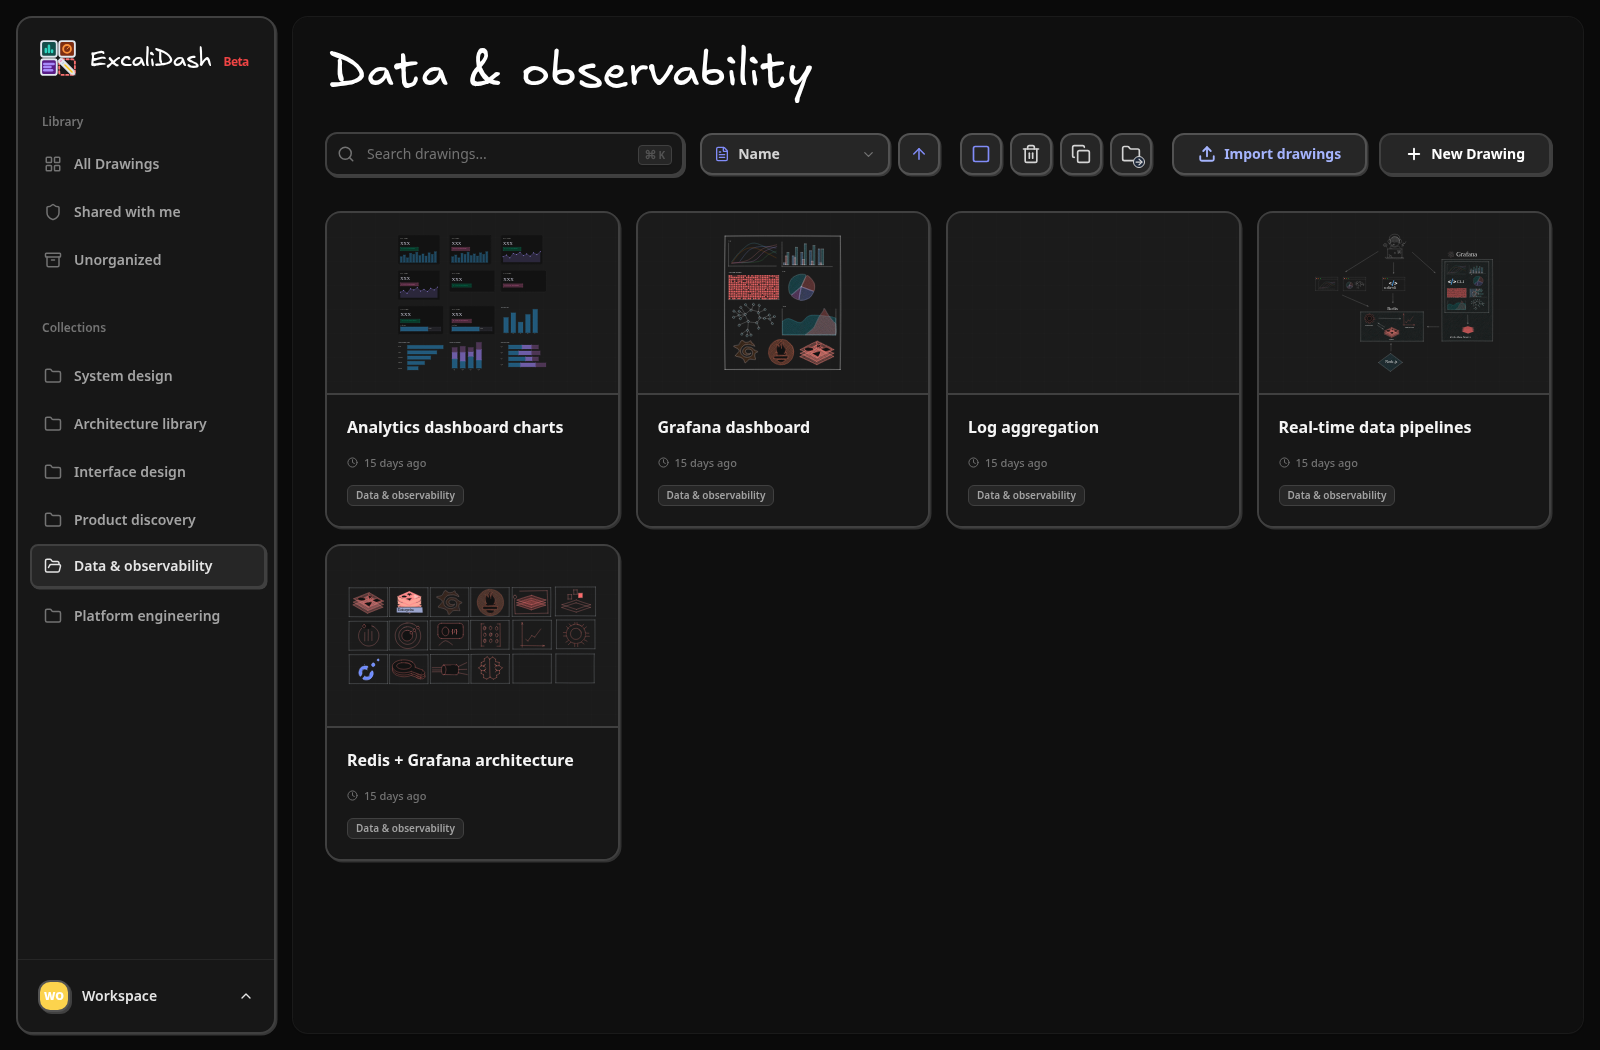Click the Log aggregation title
This screenshot has height=1050, width=1600.
pos(1033,427)
